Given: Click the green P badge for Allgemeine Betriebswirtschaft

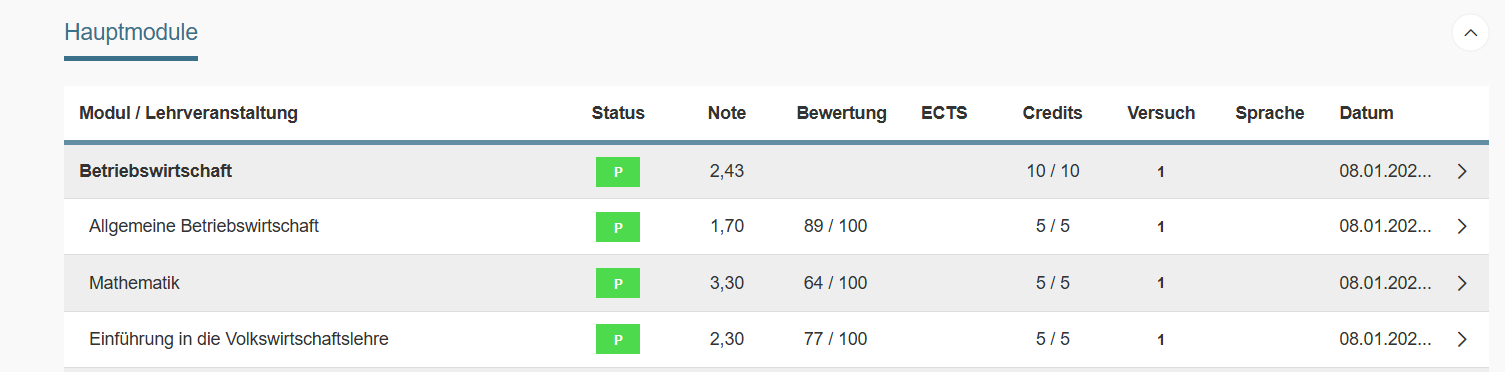Looking at the screenshot, I should point(618,227).
